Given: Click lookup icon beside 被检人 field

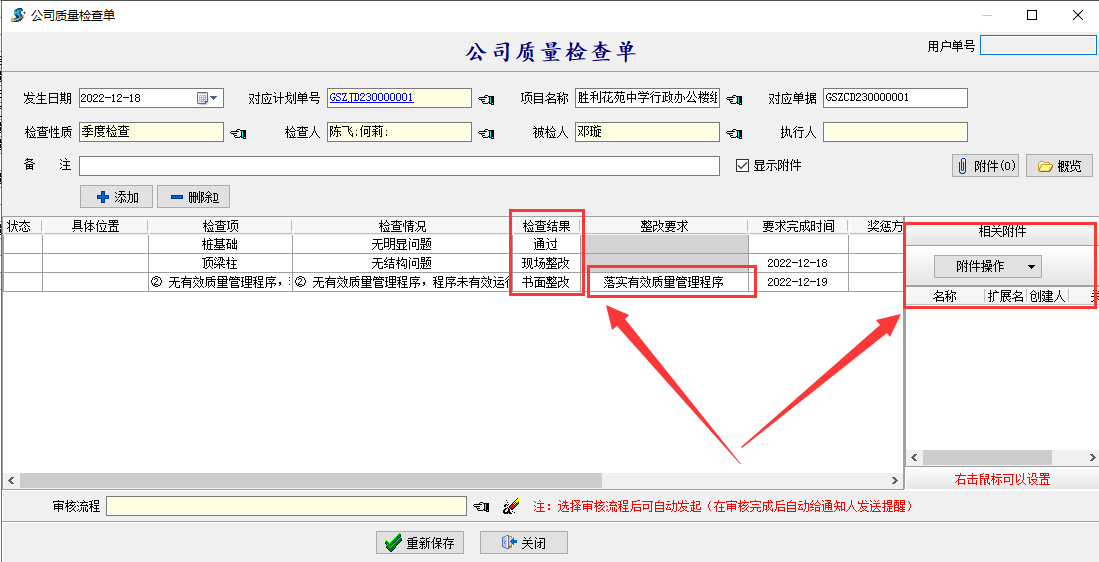Looking at the screenshot, I should point(734,133).
